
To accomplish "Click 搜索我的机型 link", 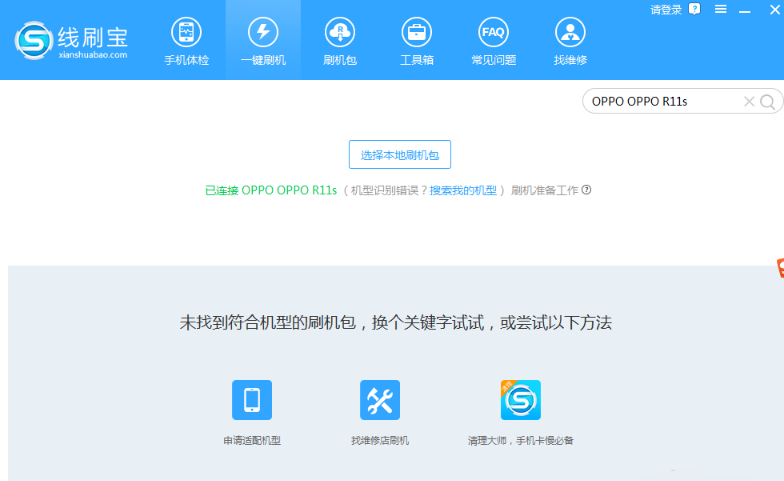I will click(x=463, y=190).
